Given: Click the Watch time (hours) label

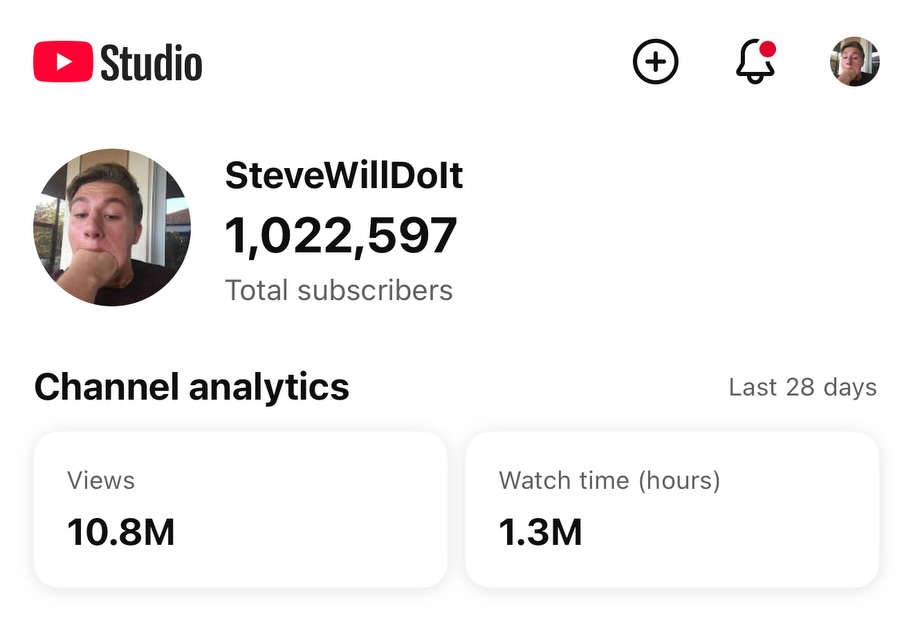Looking at the screenshot, I should click(609, 480).
